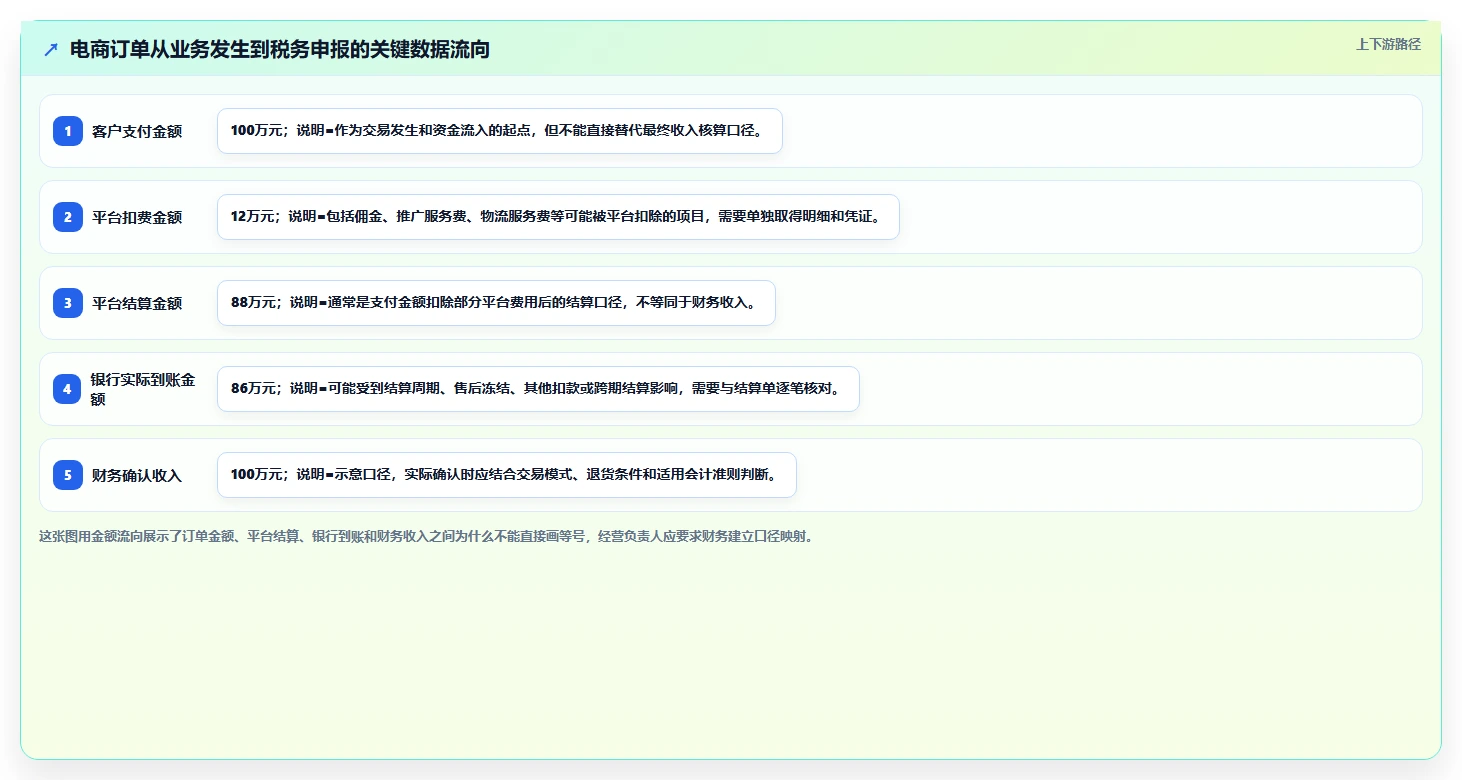Image resolution: width=1462 pixels, height=780 pixels.
Task: Click step badge 4 for 银行实际到账金额
Action: (68, 389)
